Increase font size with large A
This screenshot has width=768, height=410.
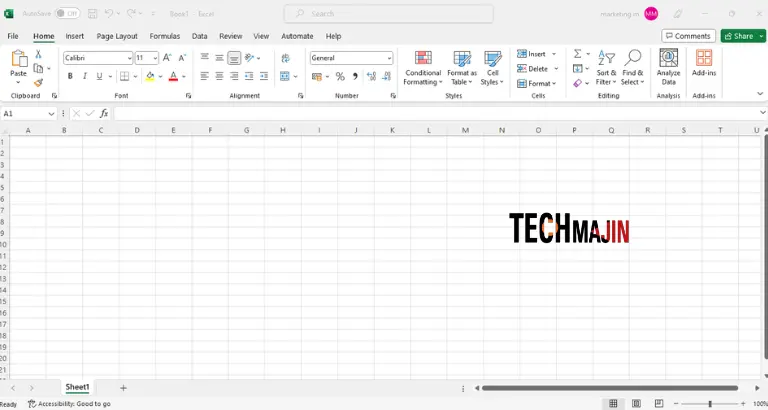pos(167,58)
